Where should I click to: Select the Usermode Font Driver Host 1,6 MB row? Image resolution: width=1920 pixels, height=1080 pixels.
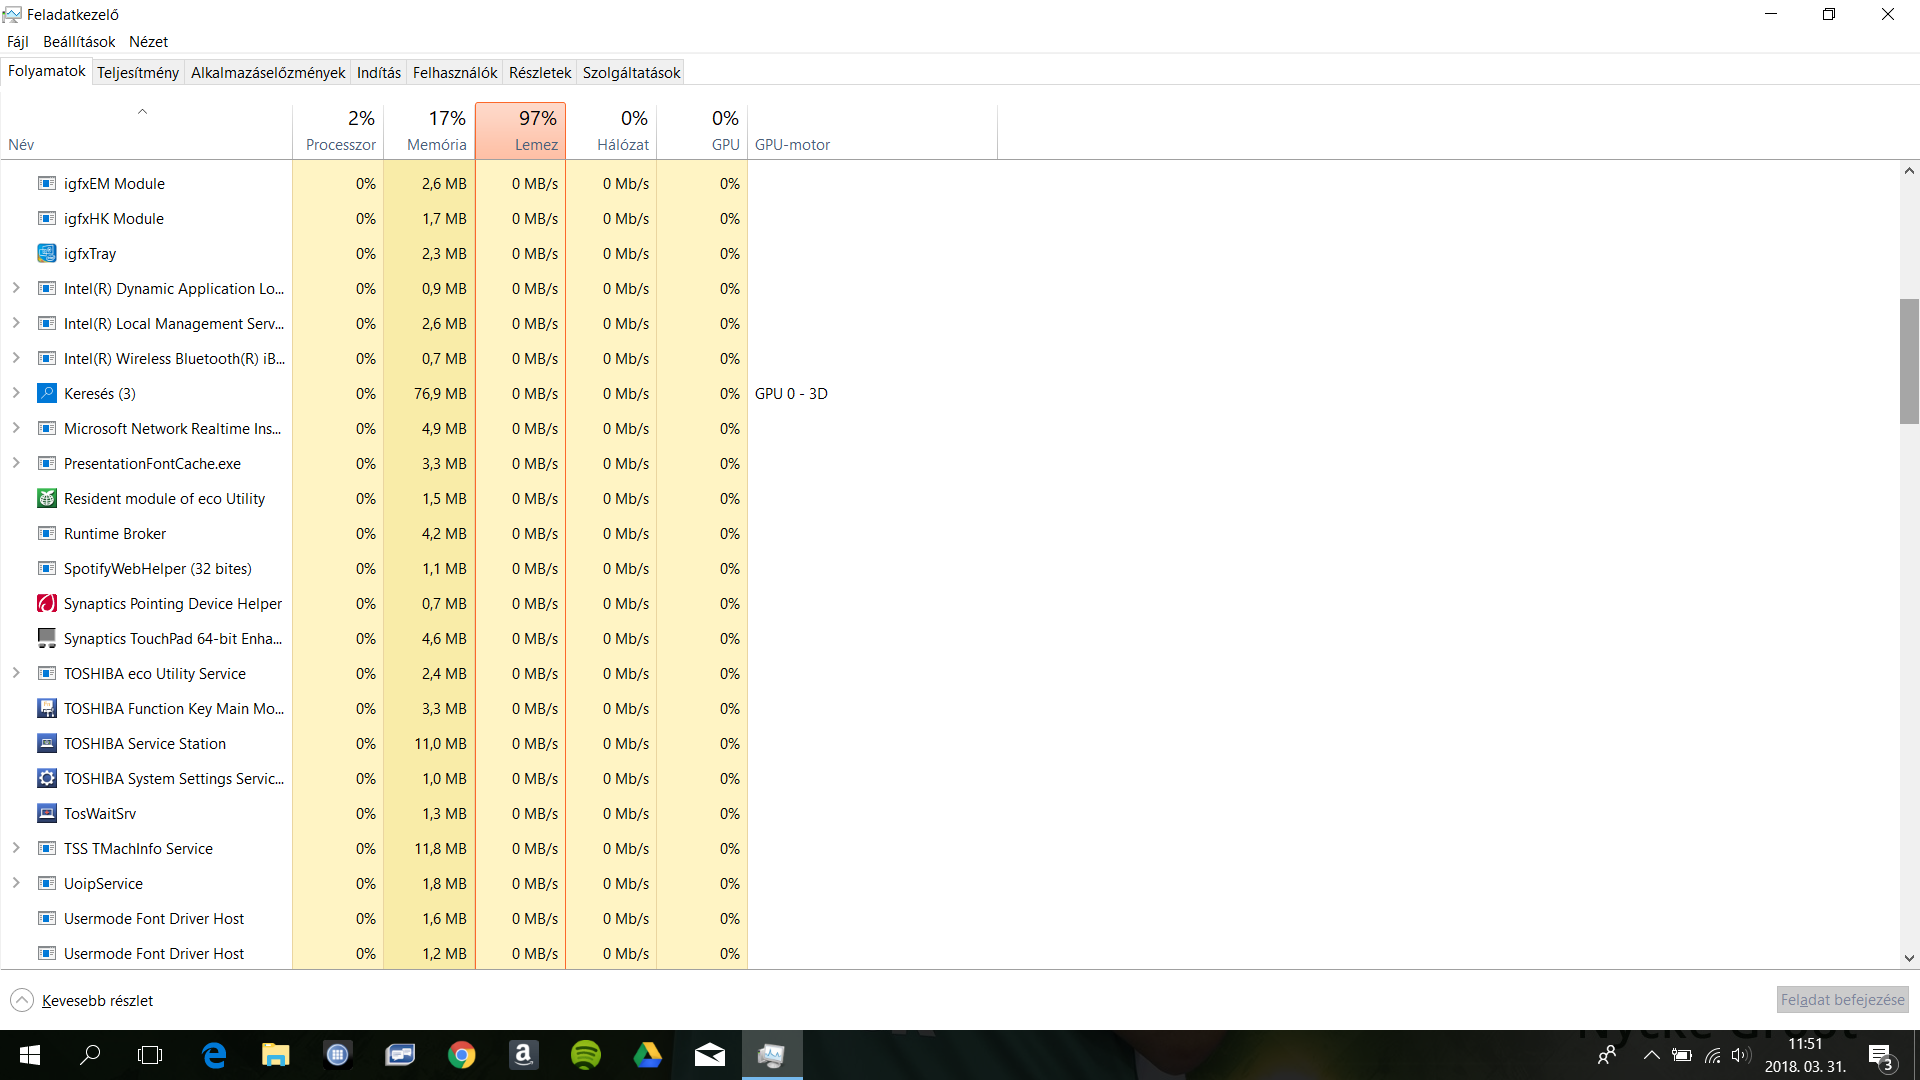[x=374, y=918]
